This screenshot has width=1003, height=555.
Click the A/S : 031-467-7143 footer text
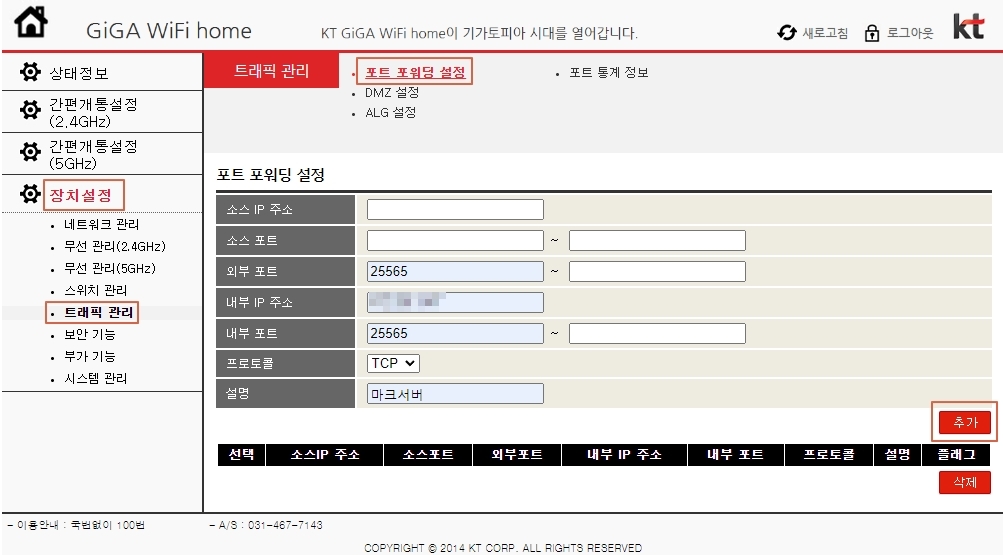pos(266,525)
